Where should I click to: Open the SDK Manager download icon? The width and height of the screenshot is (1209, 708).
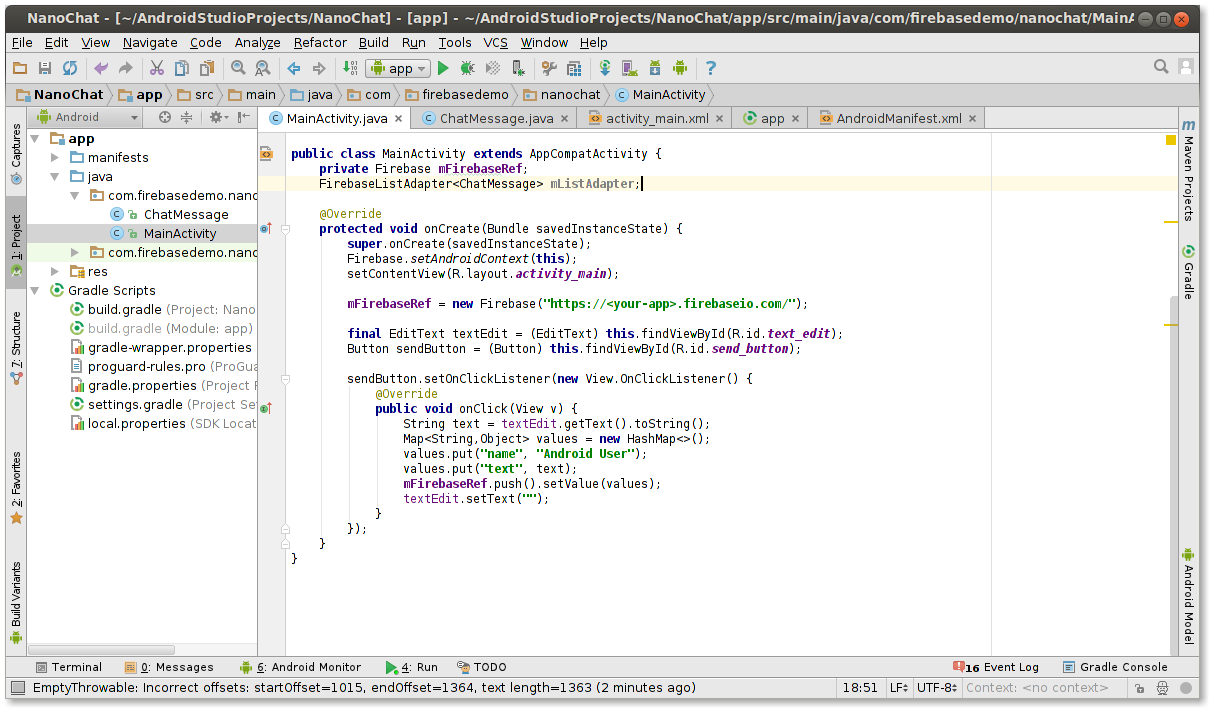[655, 68]
